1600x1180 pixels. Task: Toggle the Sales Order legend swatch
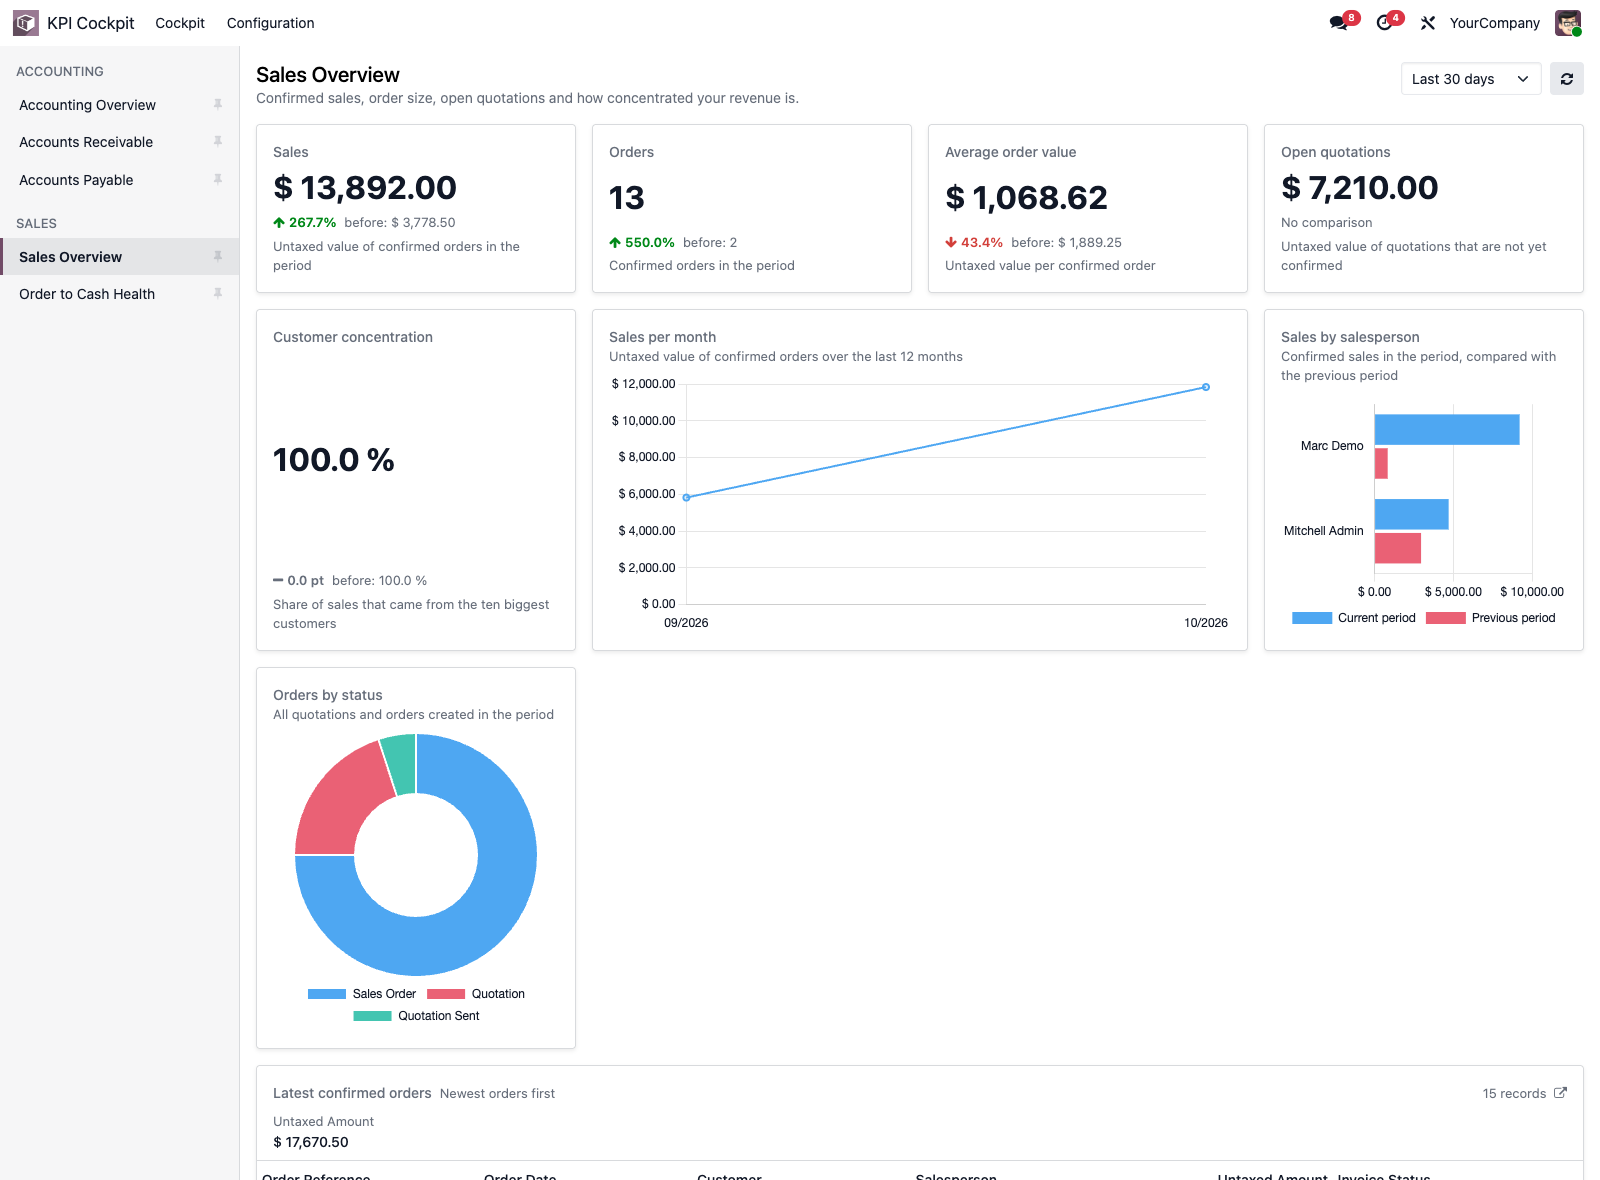coord(327,994)
